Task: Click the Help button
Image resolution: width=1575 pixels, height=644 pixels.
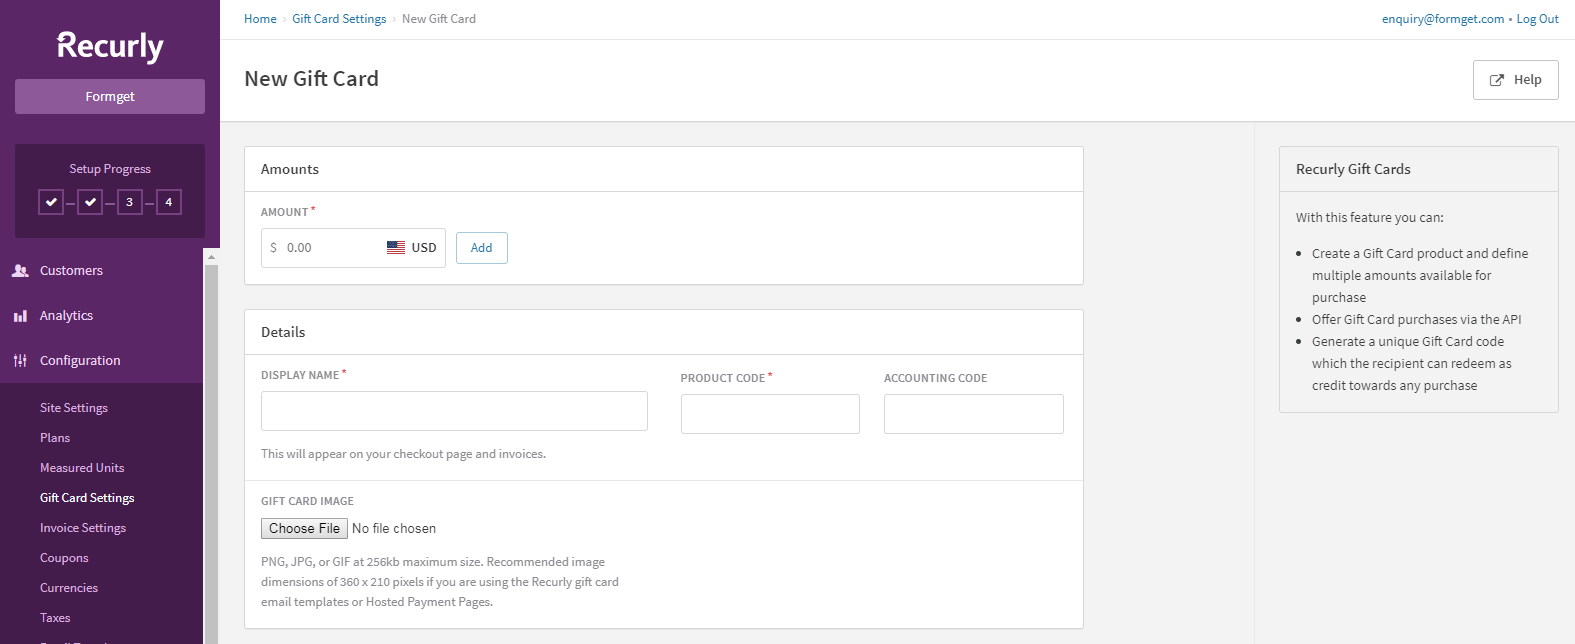Action: coord(1516,80)
